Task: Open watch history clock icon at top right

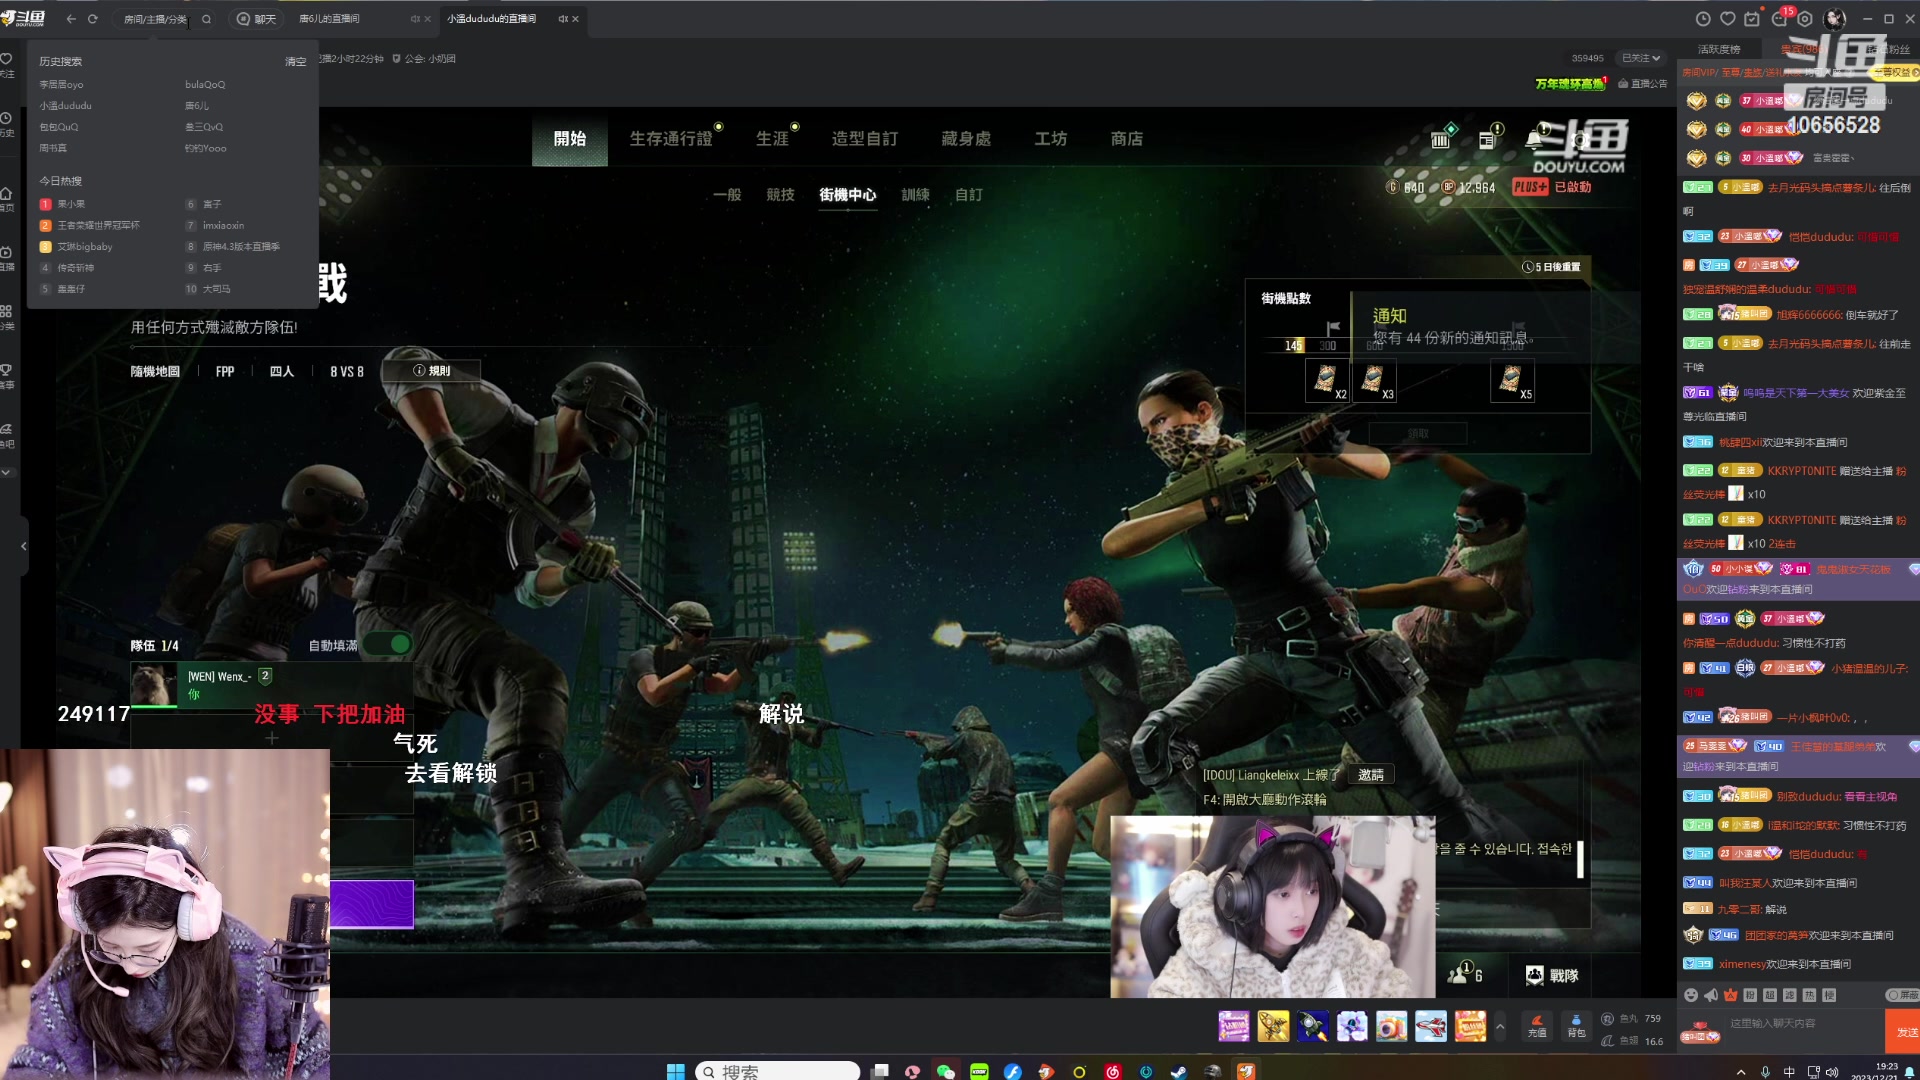Action: pyautogui.click(x=1703, y=19)
